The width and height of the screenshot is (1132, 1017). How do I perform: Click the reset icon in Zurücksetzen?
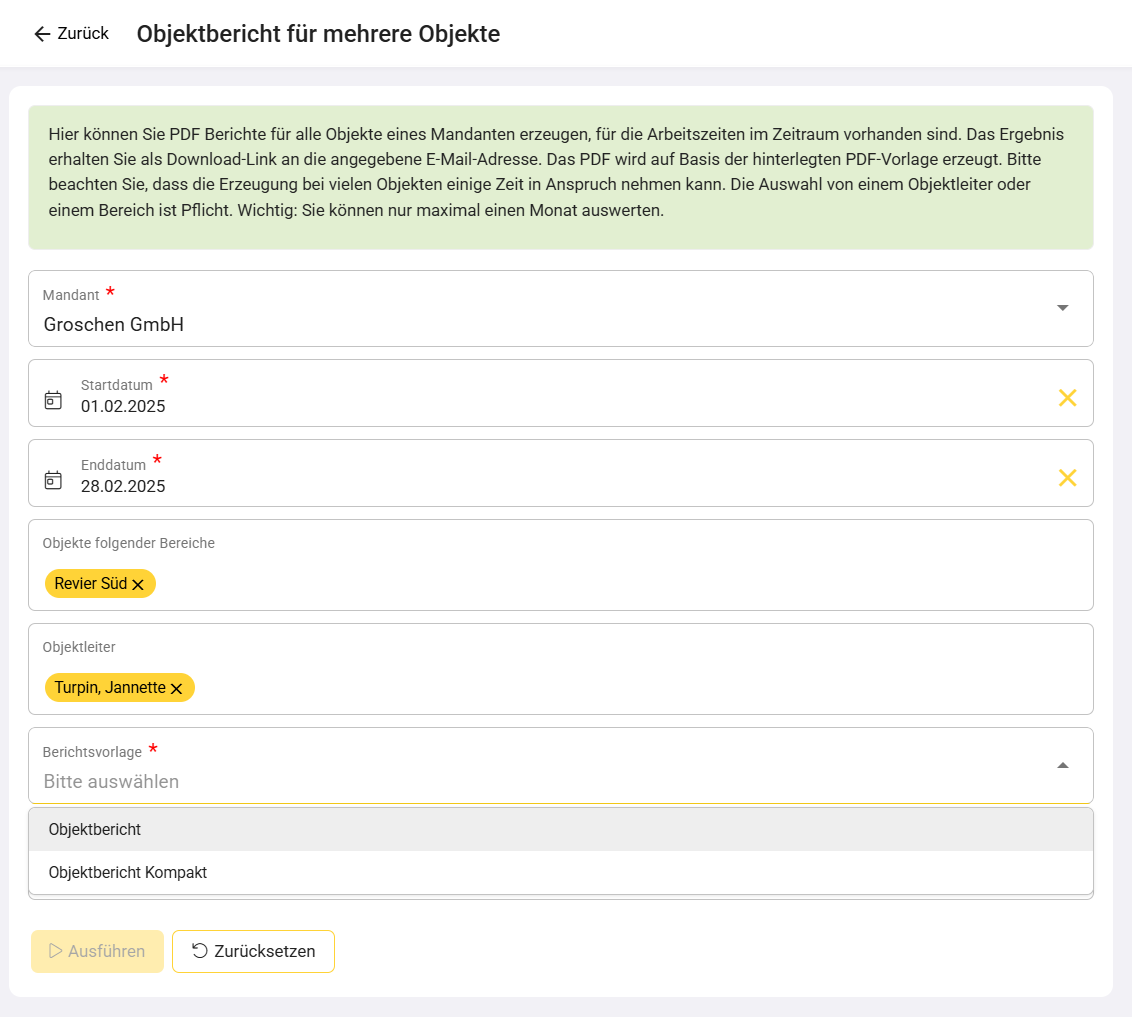tap(199, 951)
